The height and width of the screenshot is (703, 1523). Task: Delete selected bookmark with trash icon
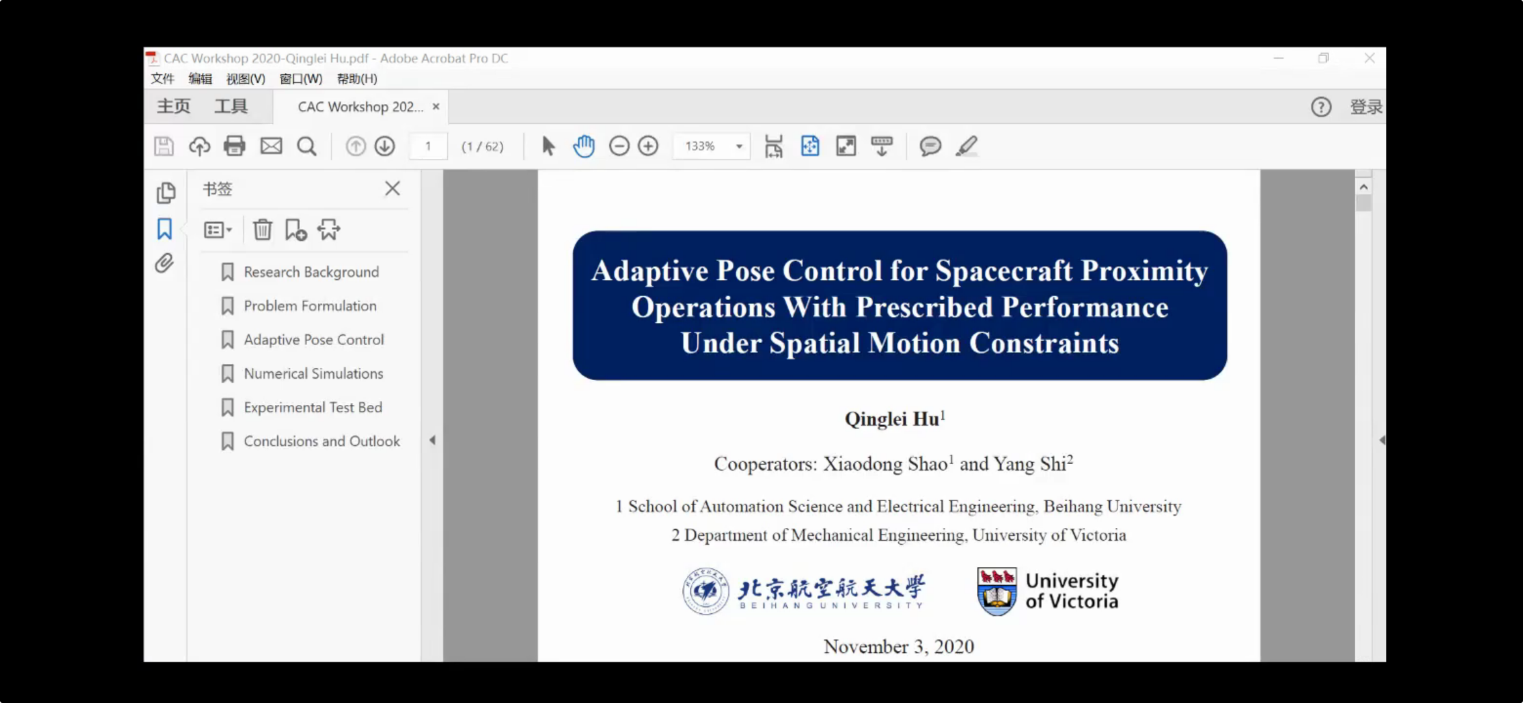pyautogui.click(x=262, y=230)
